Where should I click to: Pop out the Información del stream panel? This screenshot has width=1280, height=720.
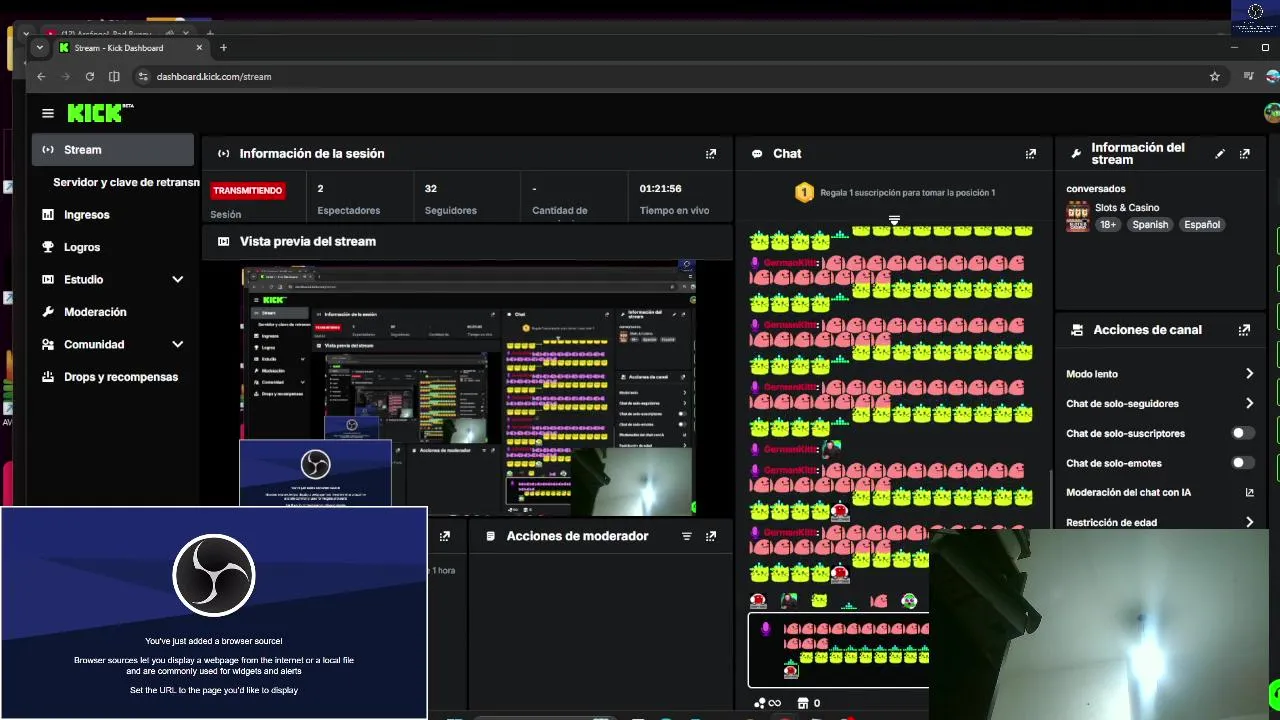pyautogui.click(x=1245, y=154)
